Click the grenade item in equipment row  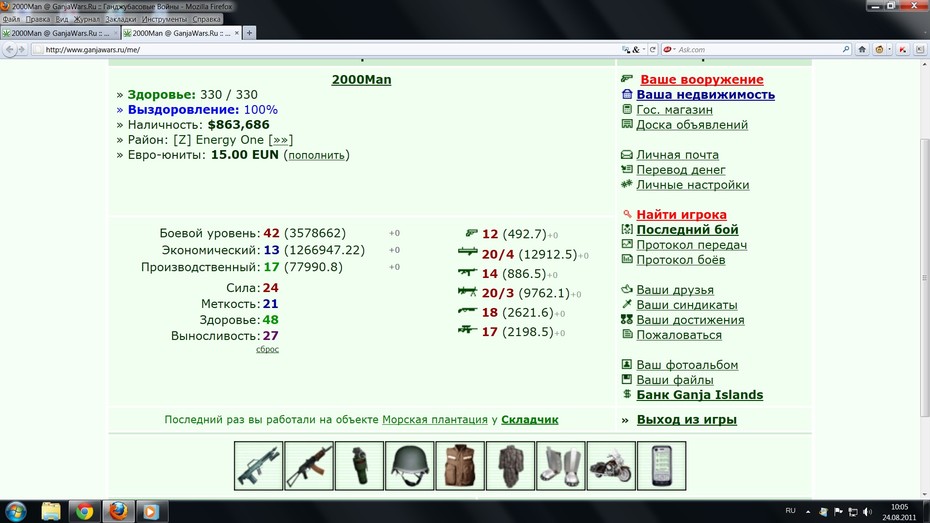pos(359,465)
